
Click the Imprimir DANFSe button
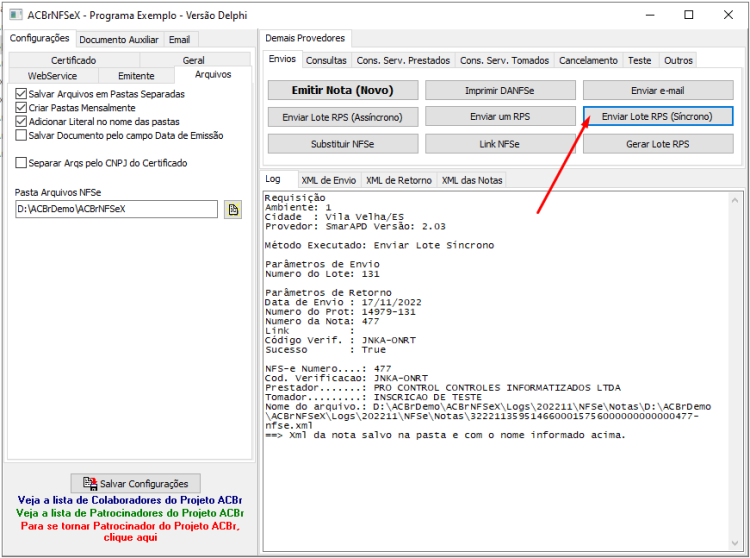click(x=500, y=90)
